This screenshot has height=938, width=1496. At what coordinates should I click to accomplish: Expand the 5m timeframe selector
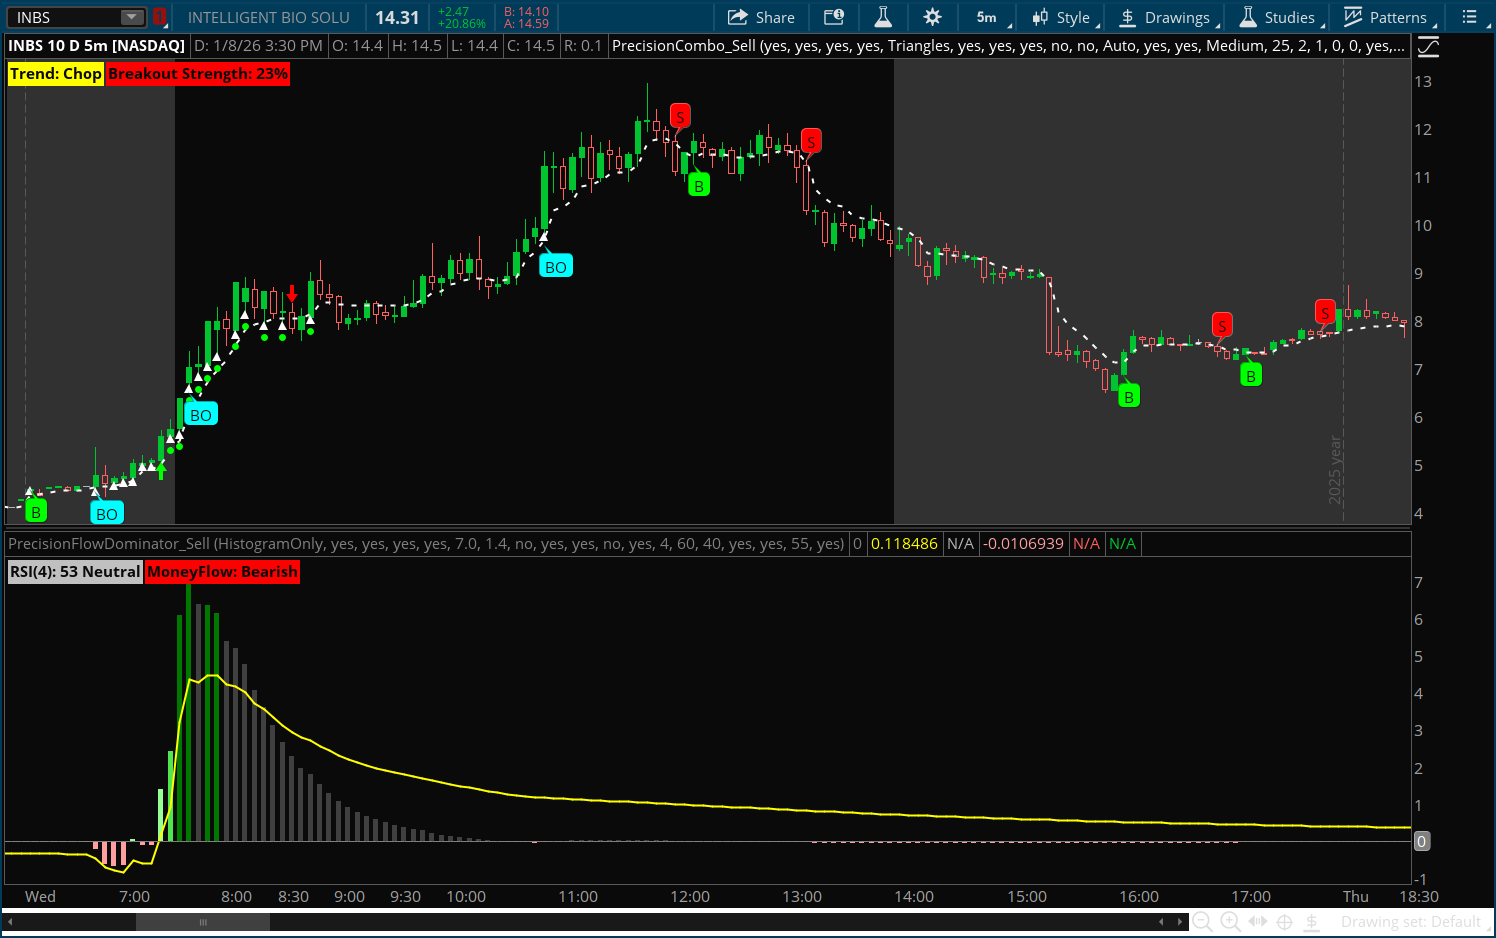tap(988, 17)
